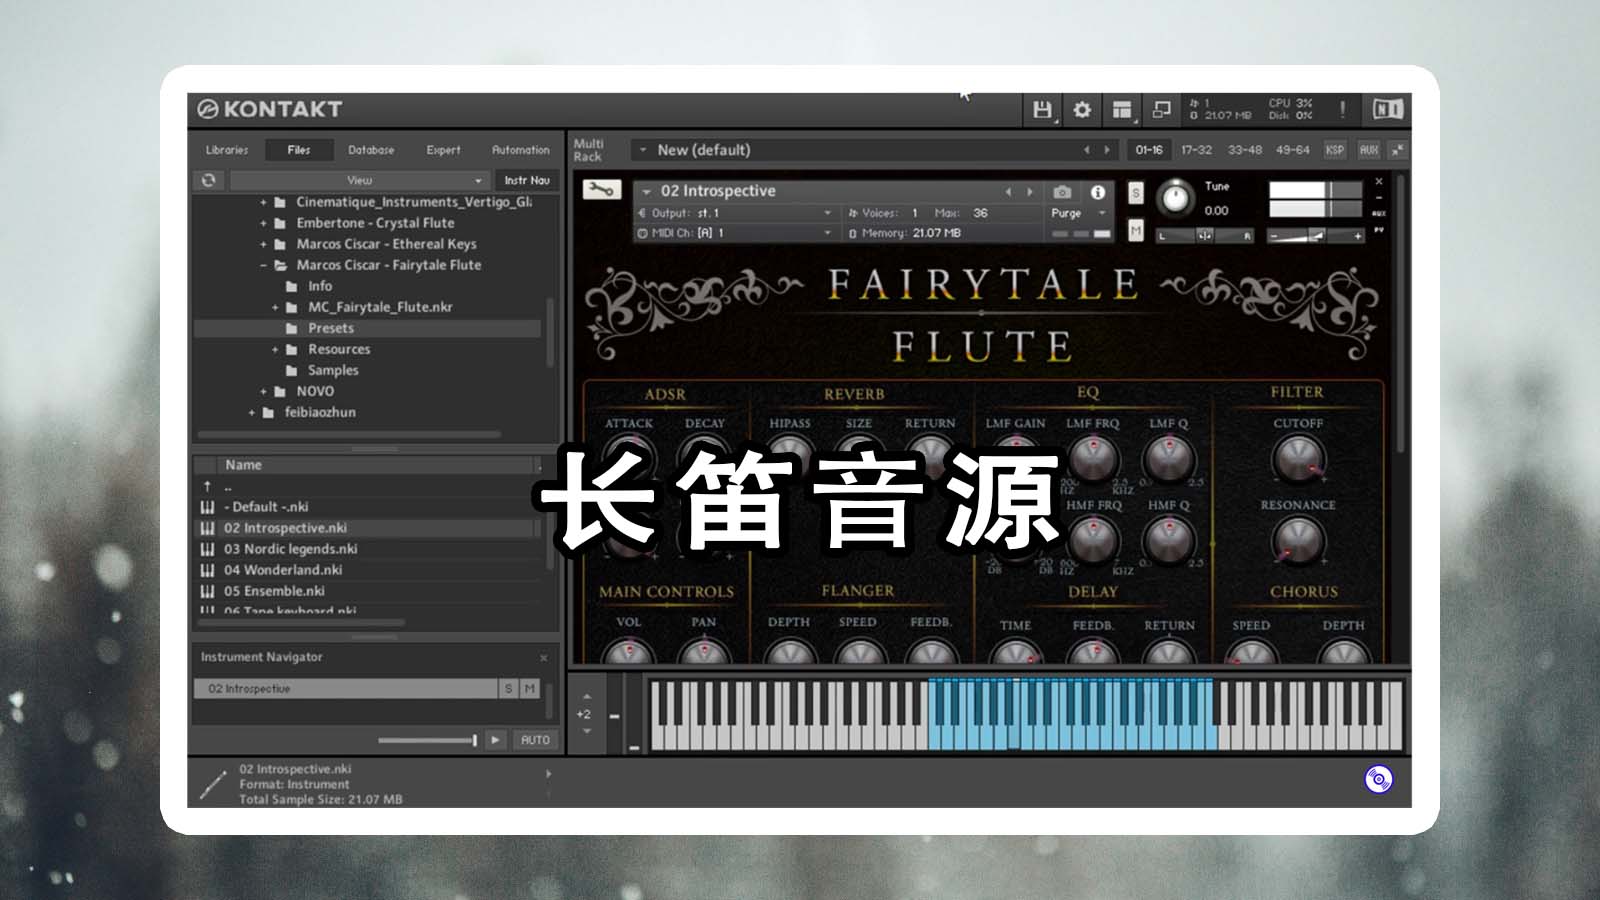This screenshot has width=1600, height=900.
Task: Select the 01-16 rack page
Action: point(1149,150)
